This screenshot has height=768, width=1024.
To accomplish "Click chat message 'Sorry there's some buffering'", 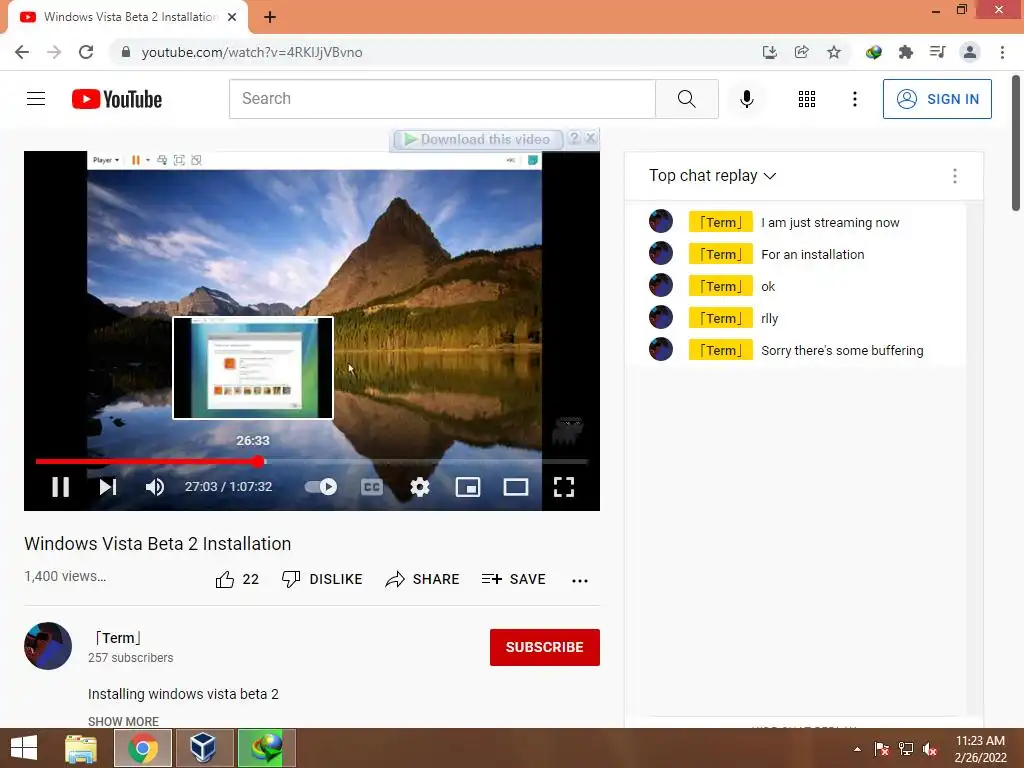I will pyautogui.click(x=842, y=351).
